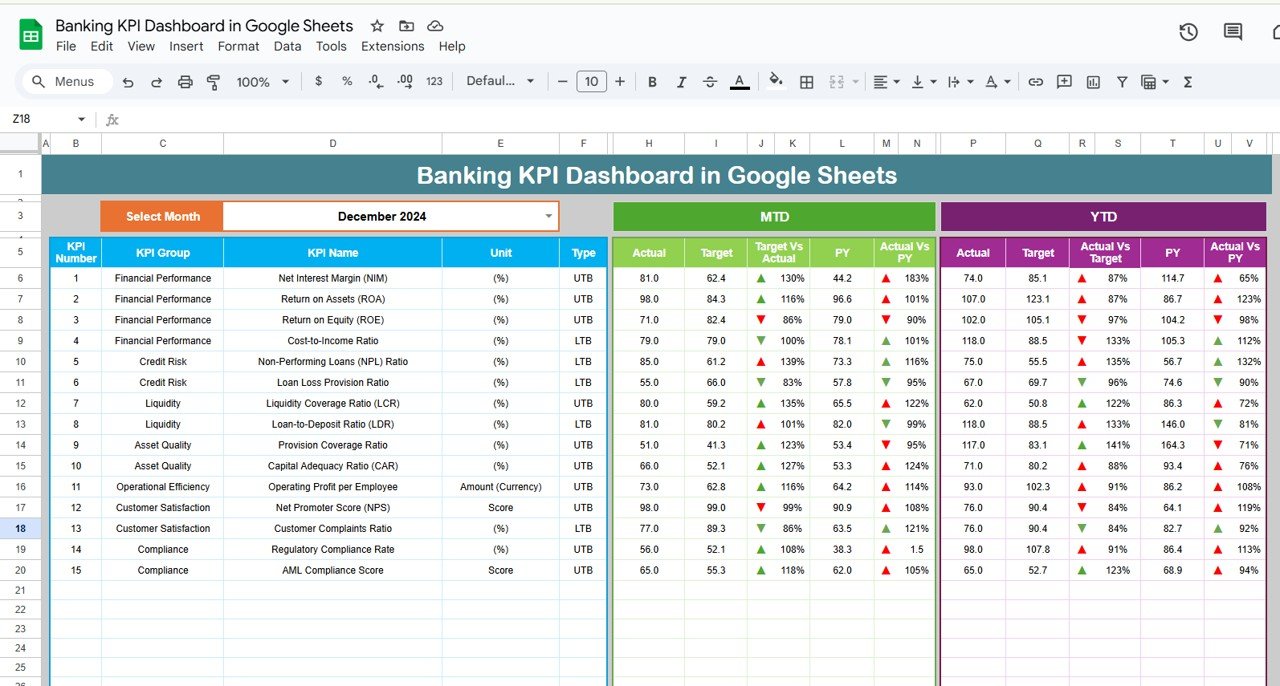Check cloud document status icon
1280x686 pixels.
[435, 26]
